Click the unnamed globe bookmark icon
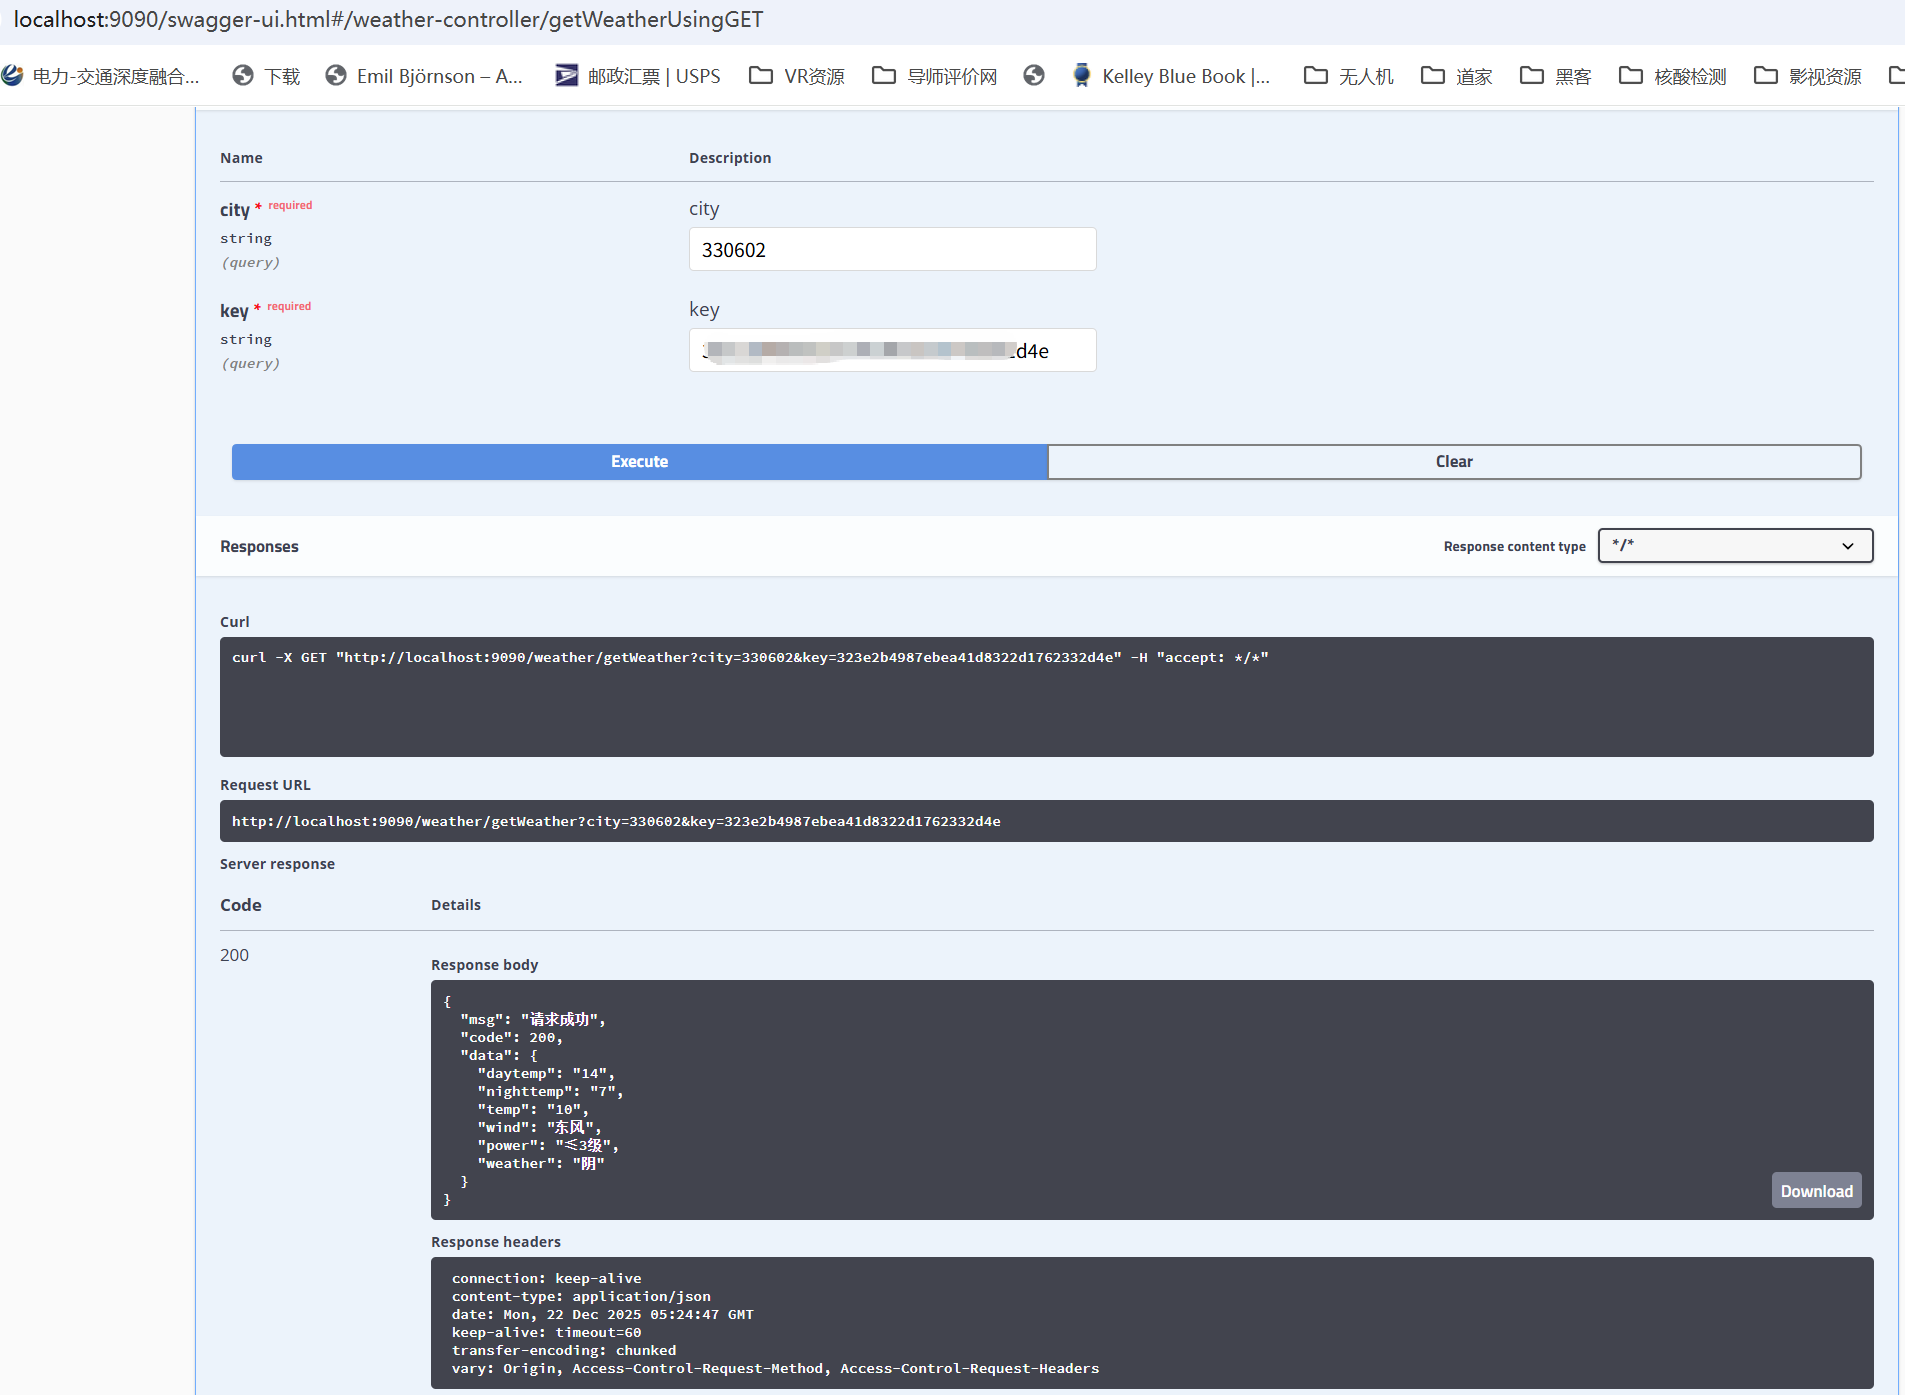 click(x=1034, y=76)
